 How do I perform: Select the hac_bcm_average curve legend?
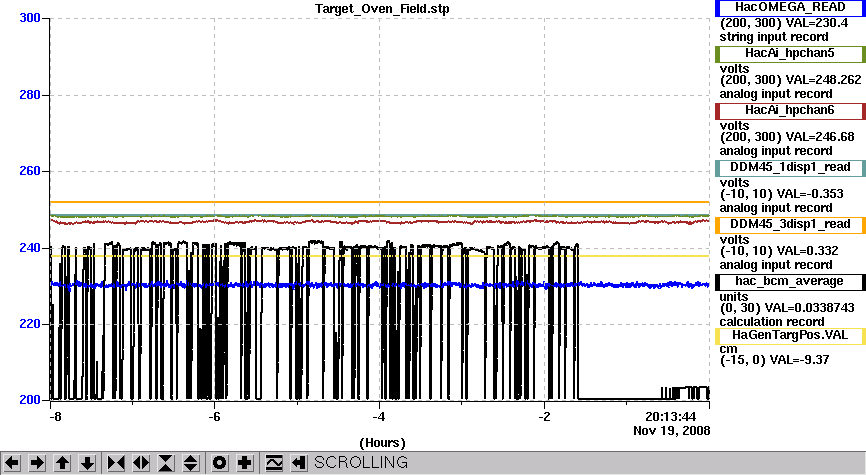pos(790,282)
